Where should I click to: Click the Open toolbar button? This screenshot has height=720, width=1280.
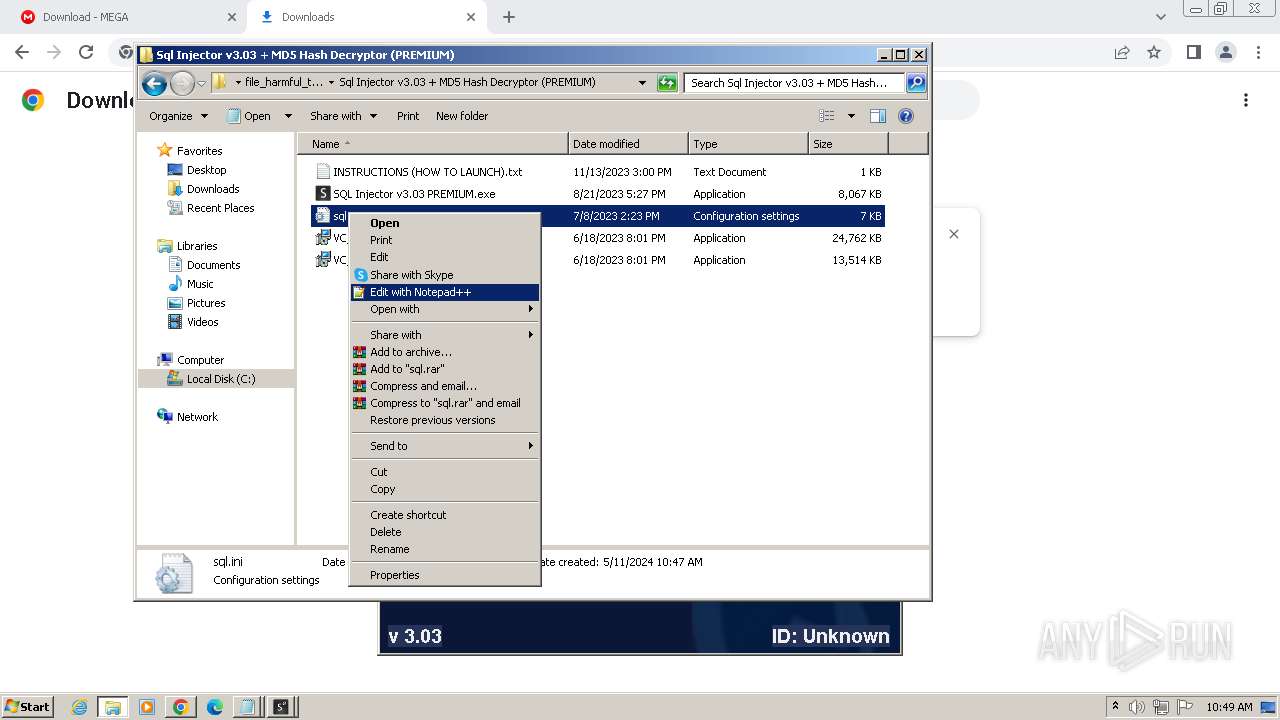[x=249, y=116]
